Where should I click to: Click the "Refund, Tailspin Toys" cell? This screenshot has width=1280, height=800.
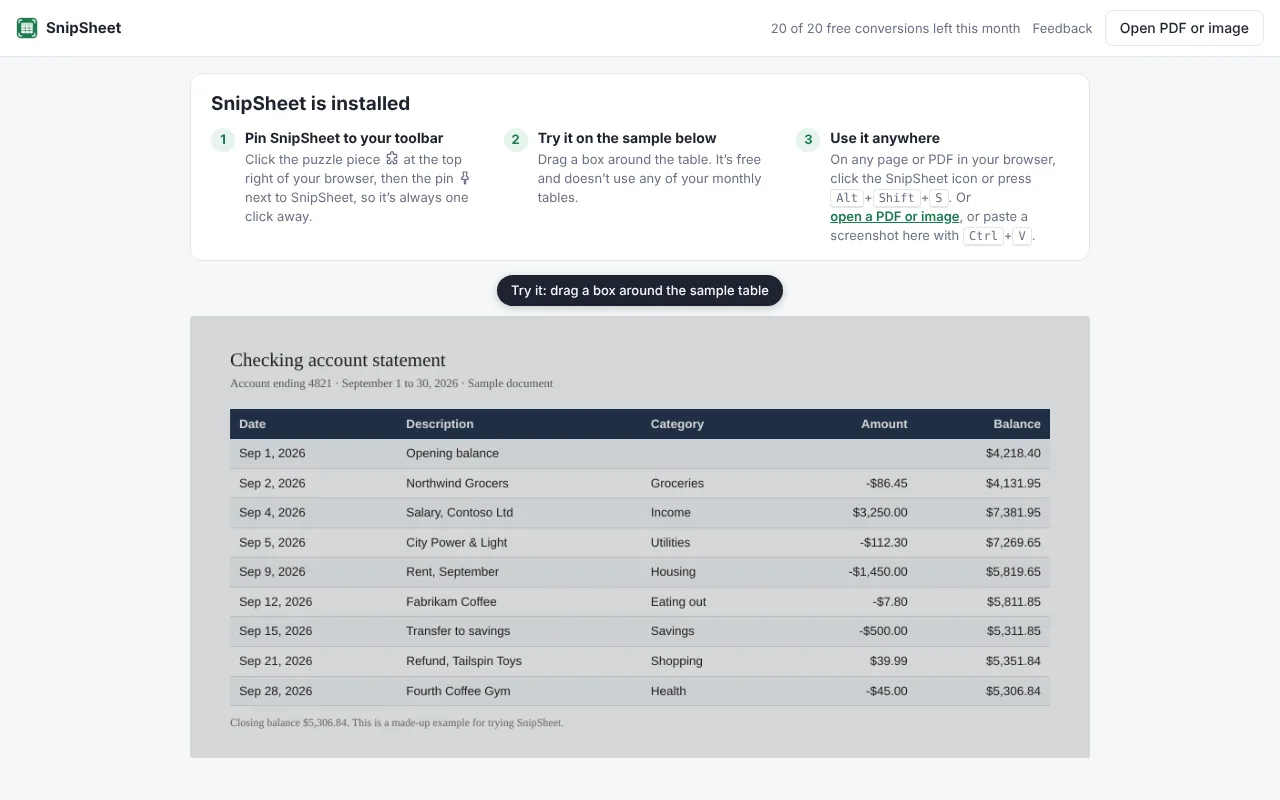coord(464,661)
